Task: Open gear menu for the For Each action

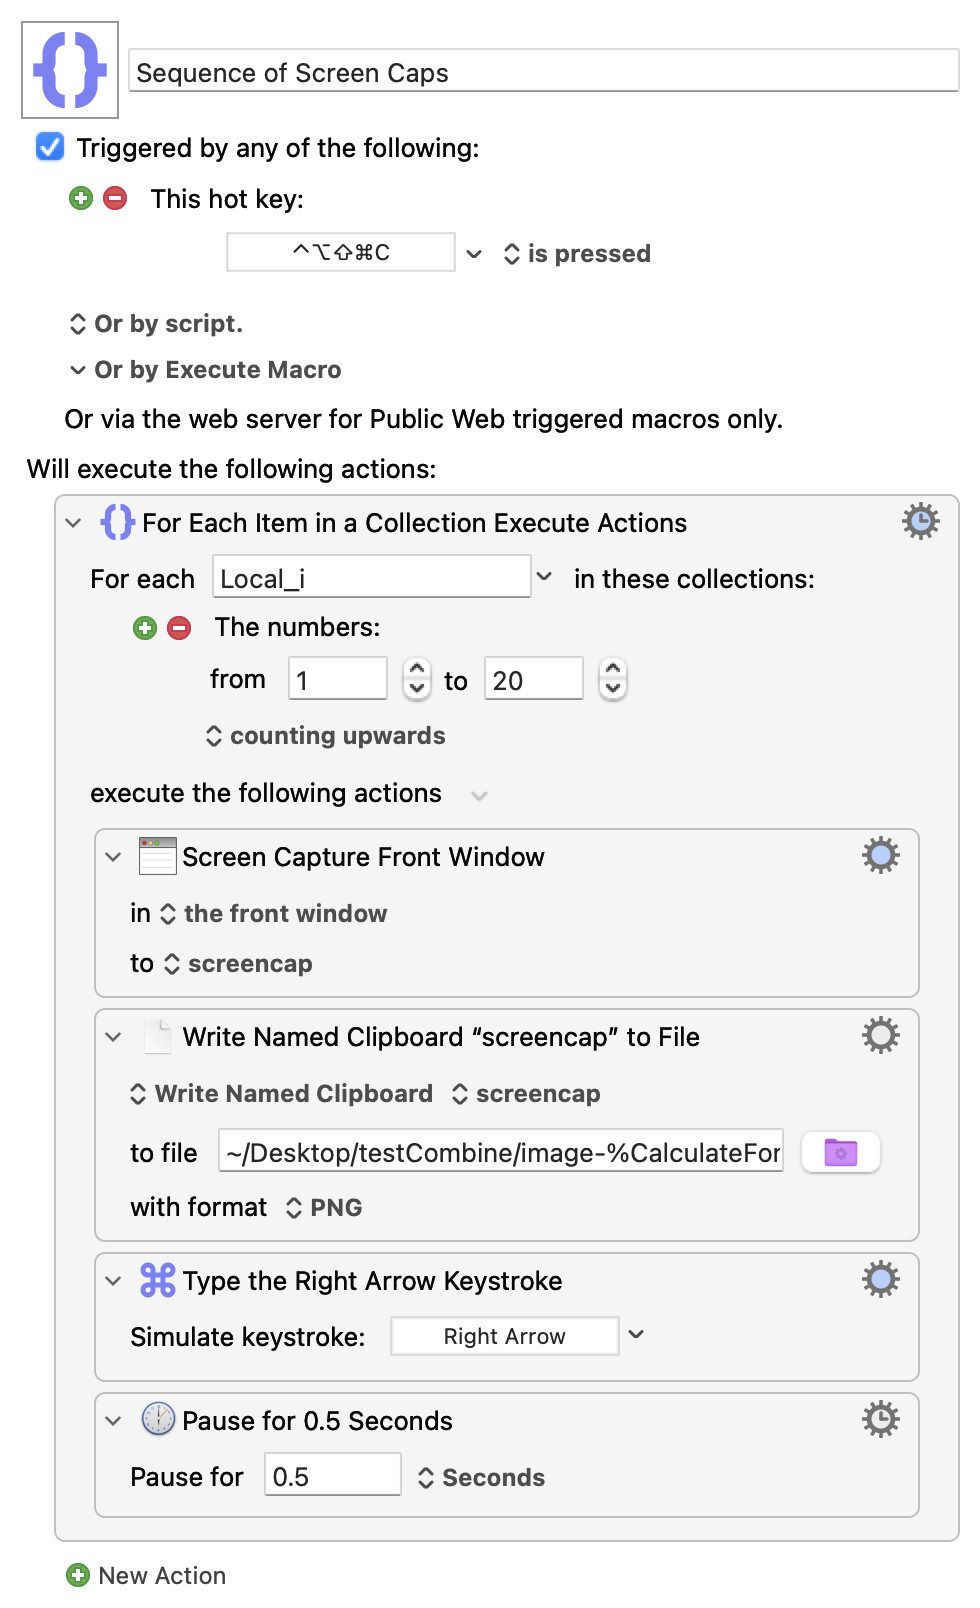Action: pyautogui.click(x=920, y=521)
